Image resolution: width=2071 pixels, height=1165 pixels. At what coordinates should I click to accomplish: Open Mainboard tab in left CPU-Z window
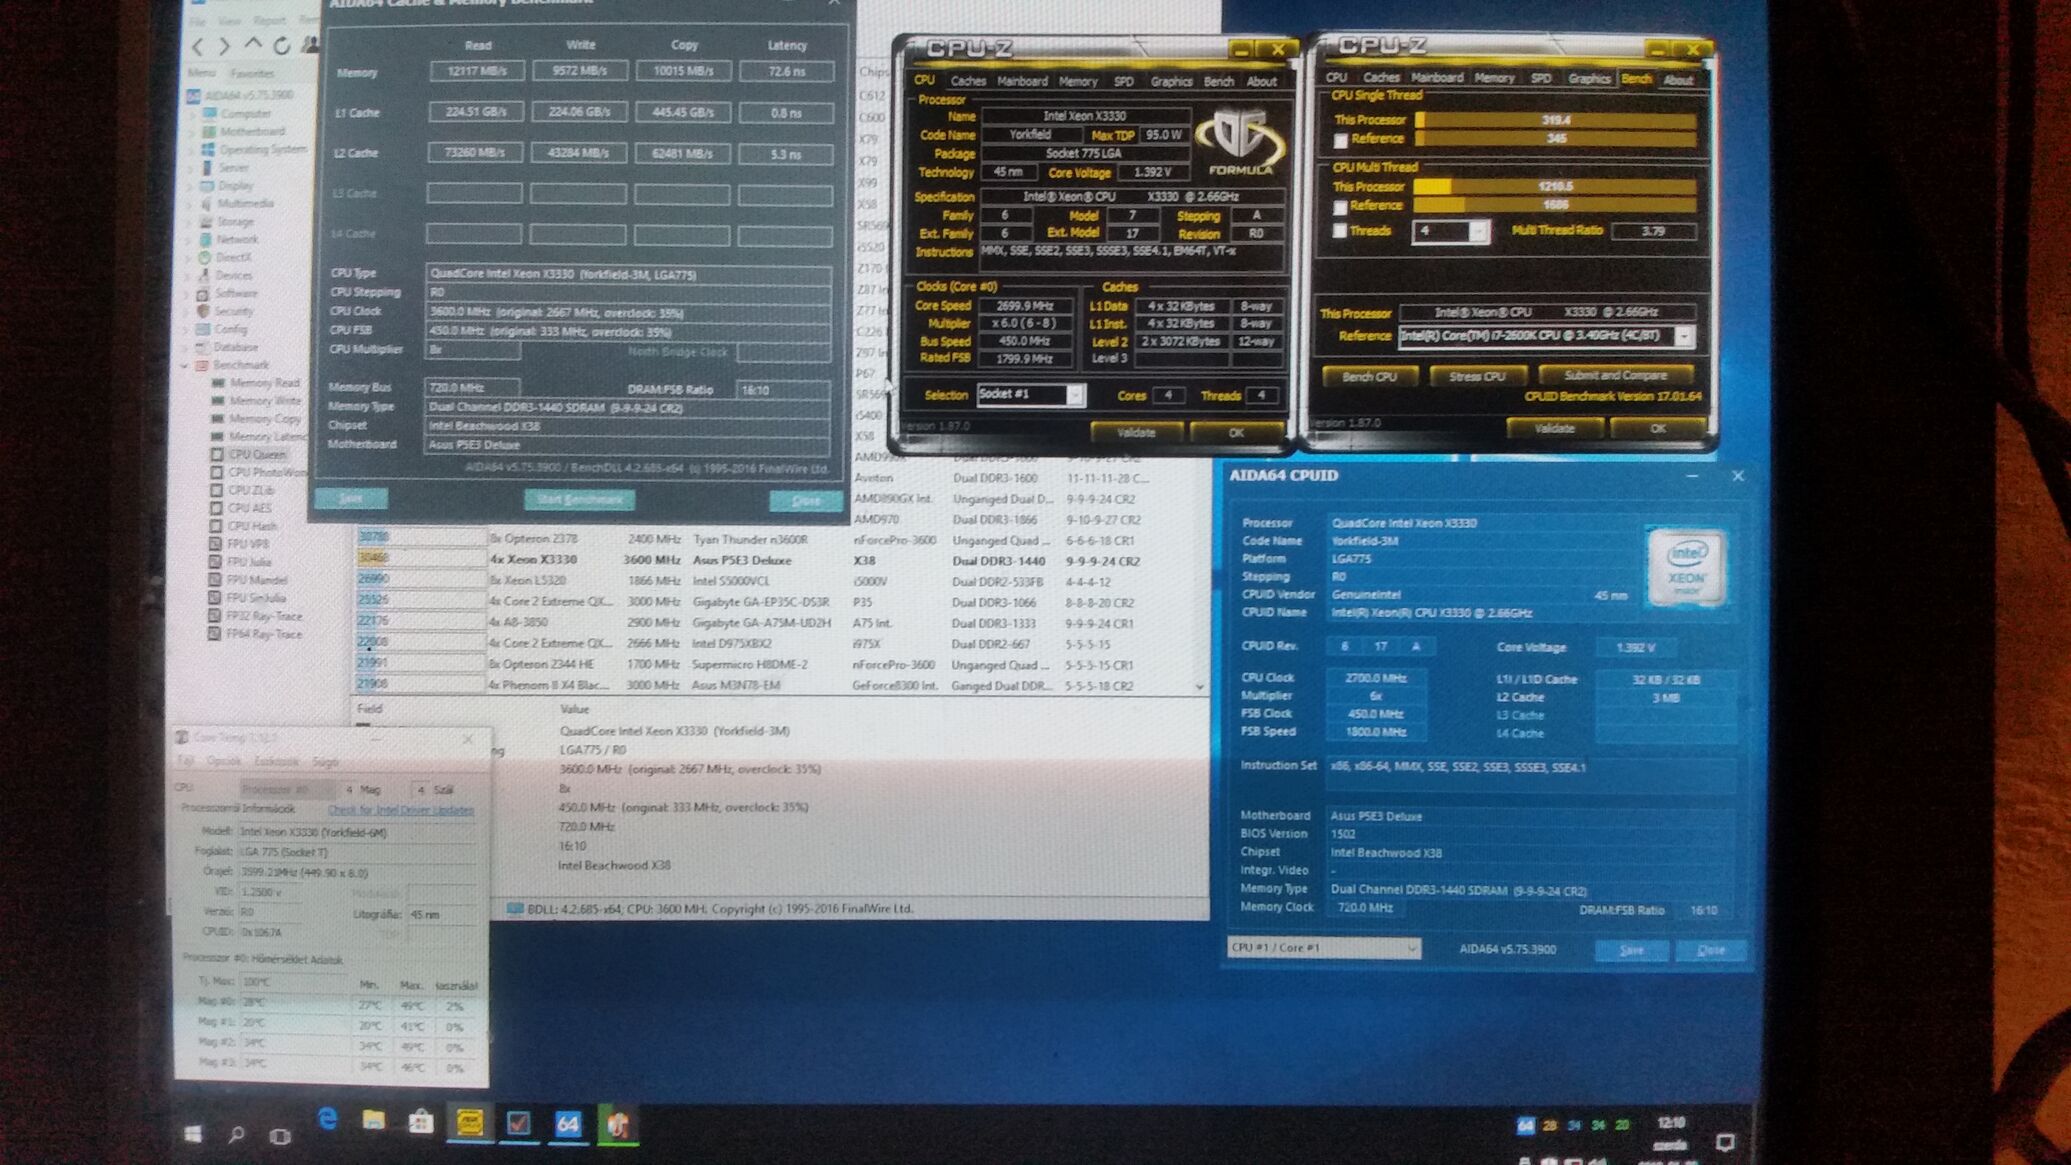point(1022,81)
